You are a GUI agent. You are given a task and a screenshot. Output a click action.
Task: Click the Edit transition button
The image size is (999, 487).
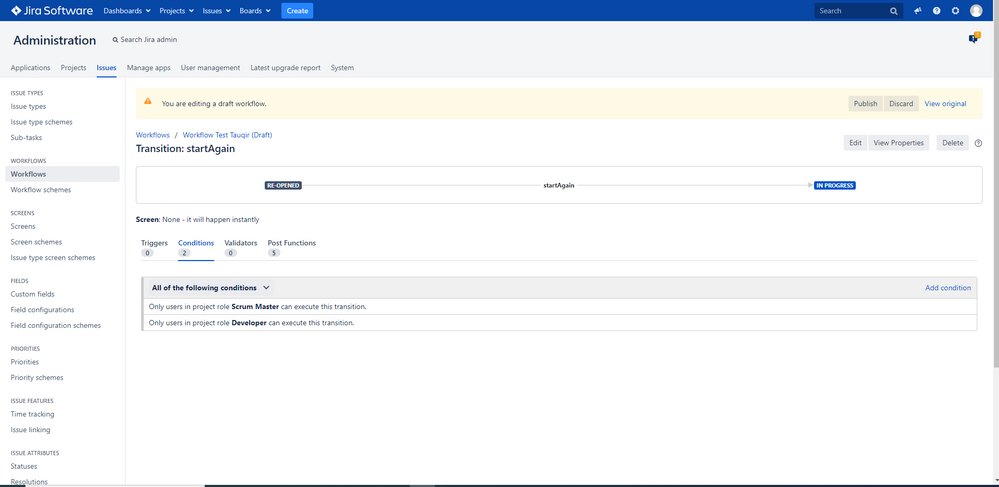855,143
